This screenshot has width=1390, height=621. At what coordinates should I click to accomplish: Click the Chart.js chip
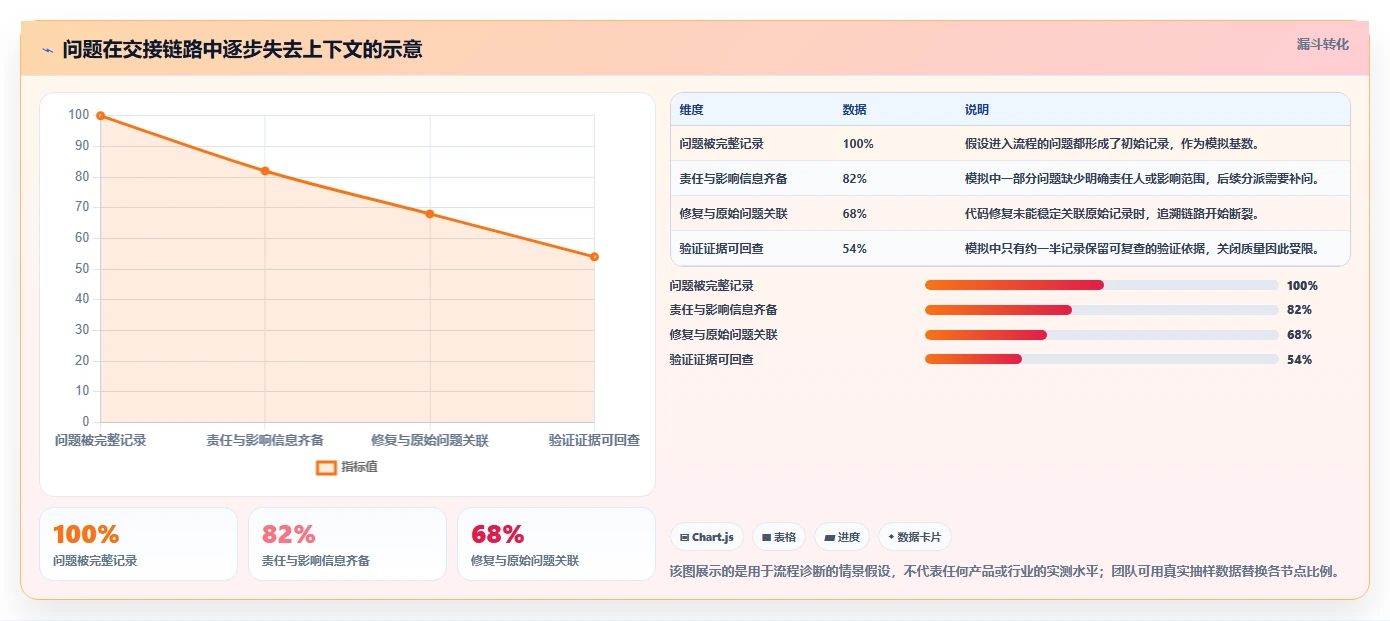[707, 537]
